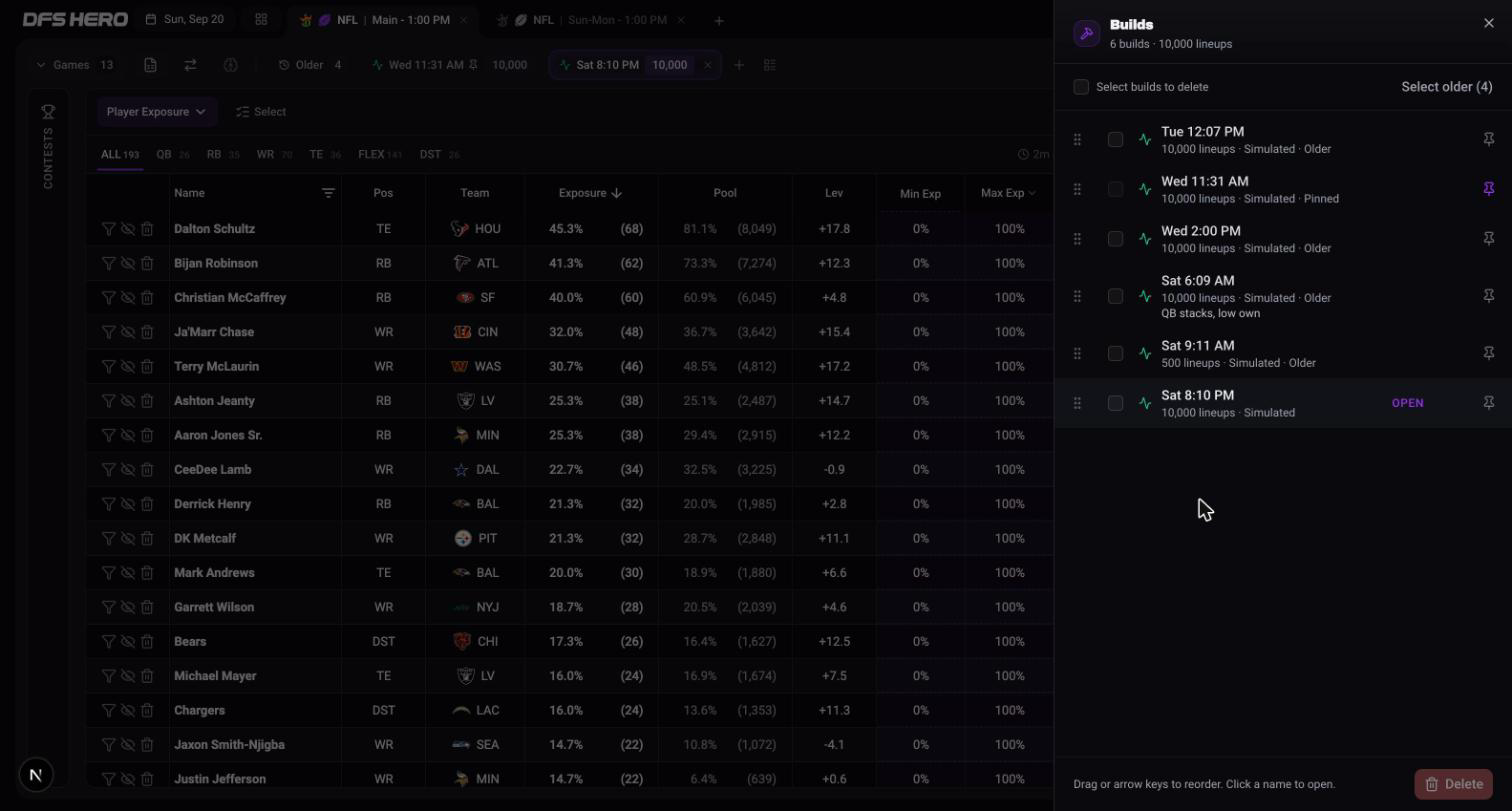Click the grid layout icon next to date
Screen dimensions: 1512x811
tap(261, 19)
